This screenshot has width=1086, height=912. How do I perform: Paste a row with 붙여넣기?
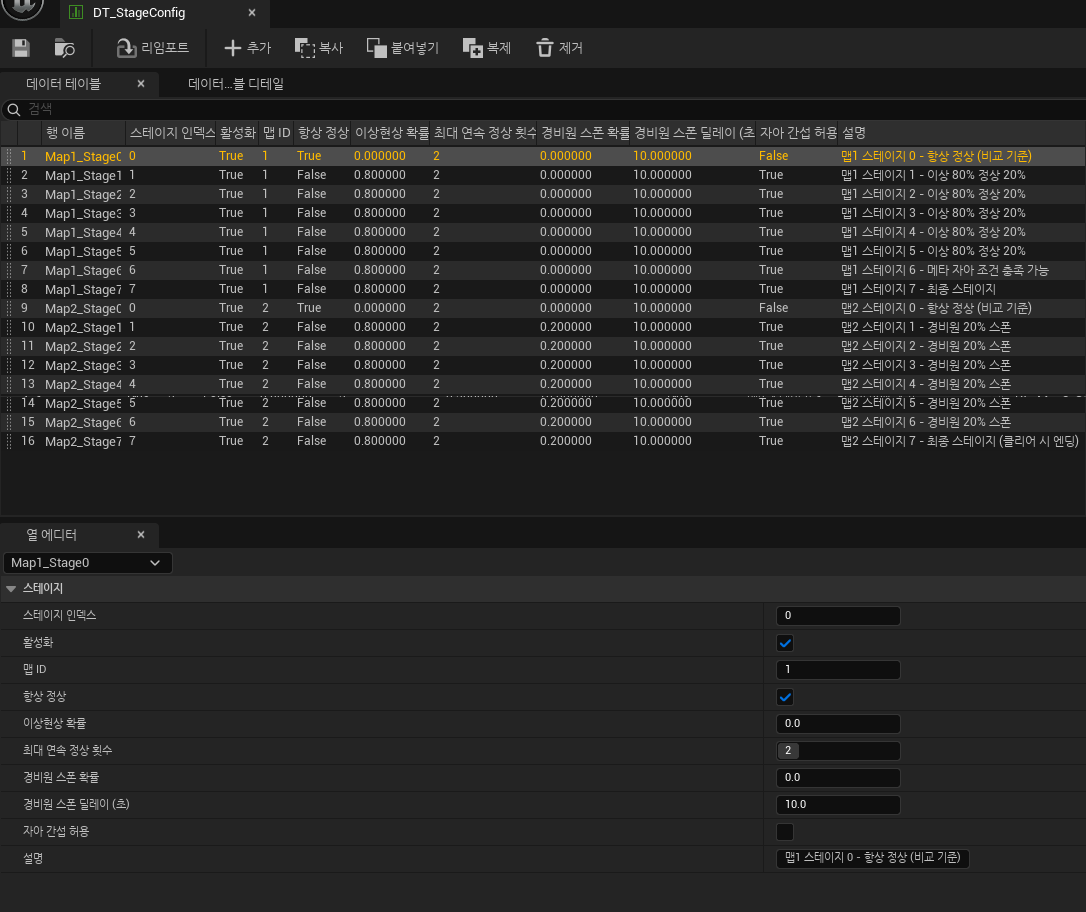pos(402,48)
